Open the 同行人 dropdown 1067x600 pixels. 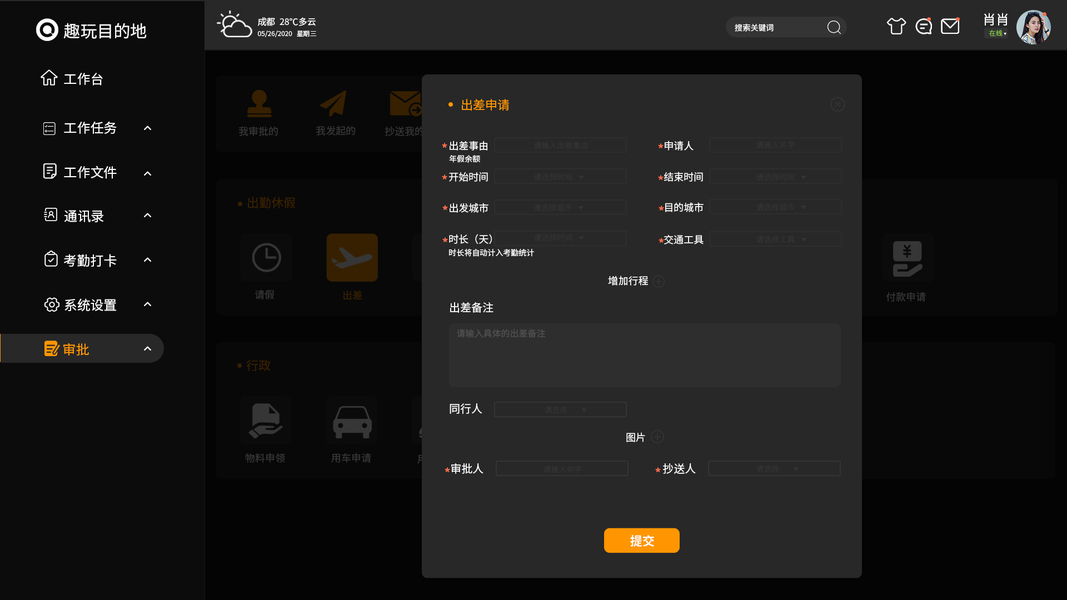(560, 410)
